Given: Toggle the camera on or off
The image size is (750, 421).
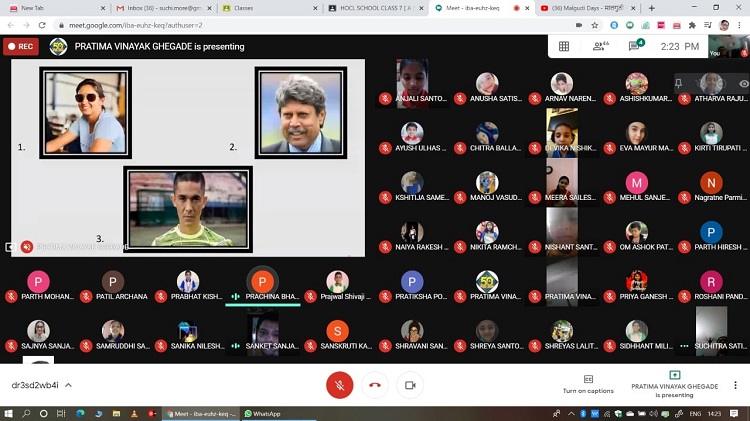Looking at the screenshot, I should click(x=409, y=385).
